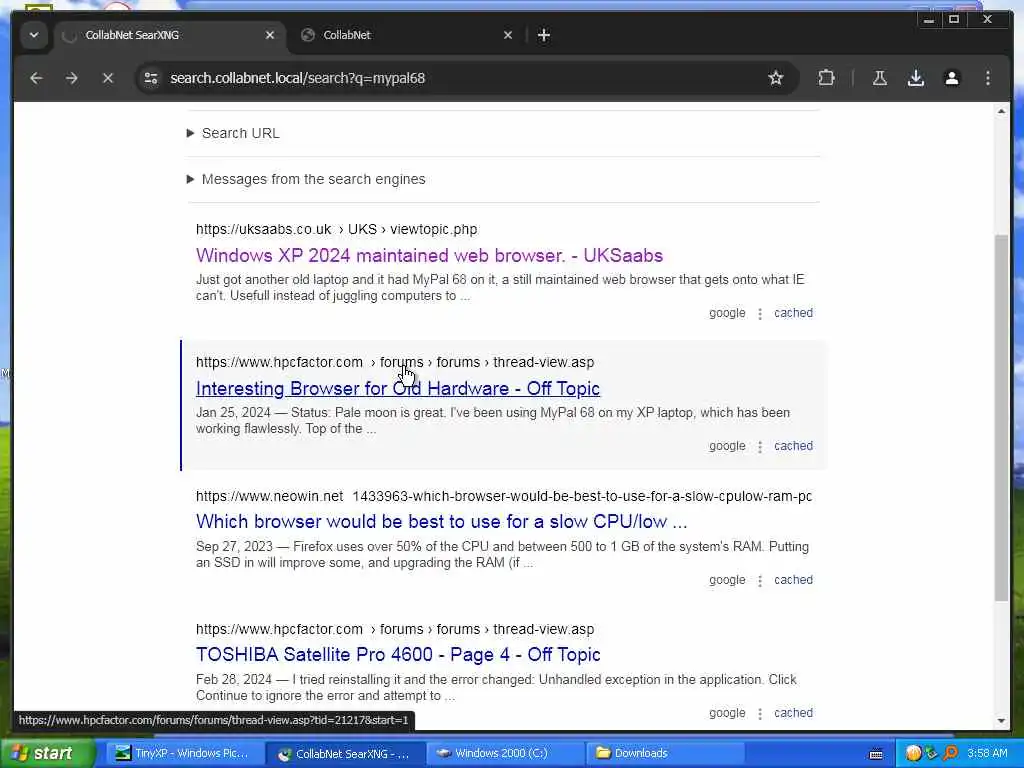
Task: Switch to TinyXP Windows Picture taskbar window
Action: (x=185, y=754)
